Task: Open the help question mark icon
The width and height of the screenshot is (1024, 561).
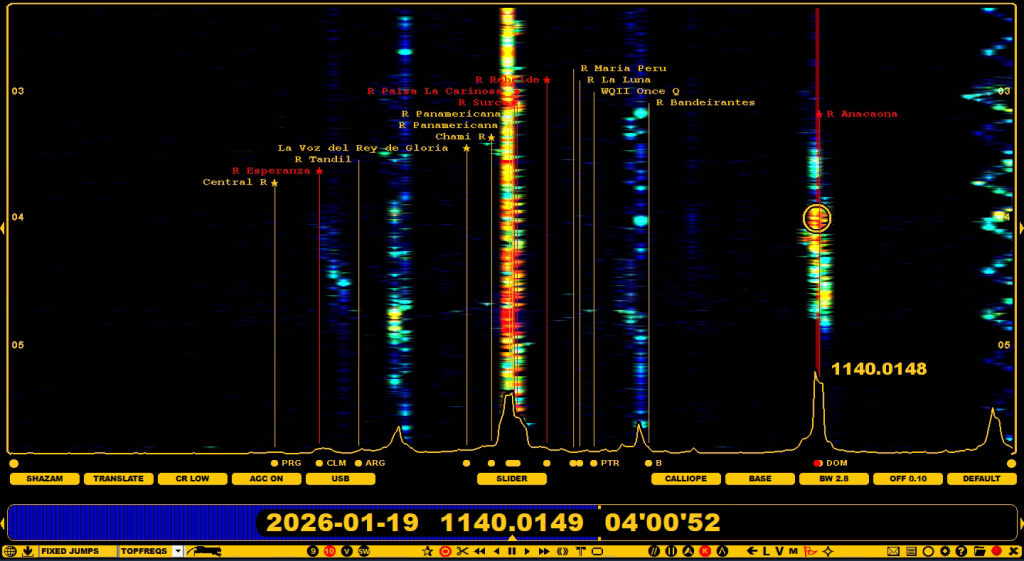Action: 961,551
